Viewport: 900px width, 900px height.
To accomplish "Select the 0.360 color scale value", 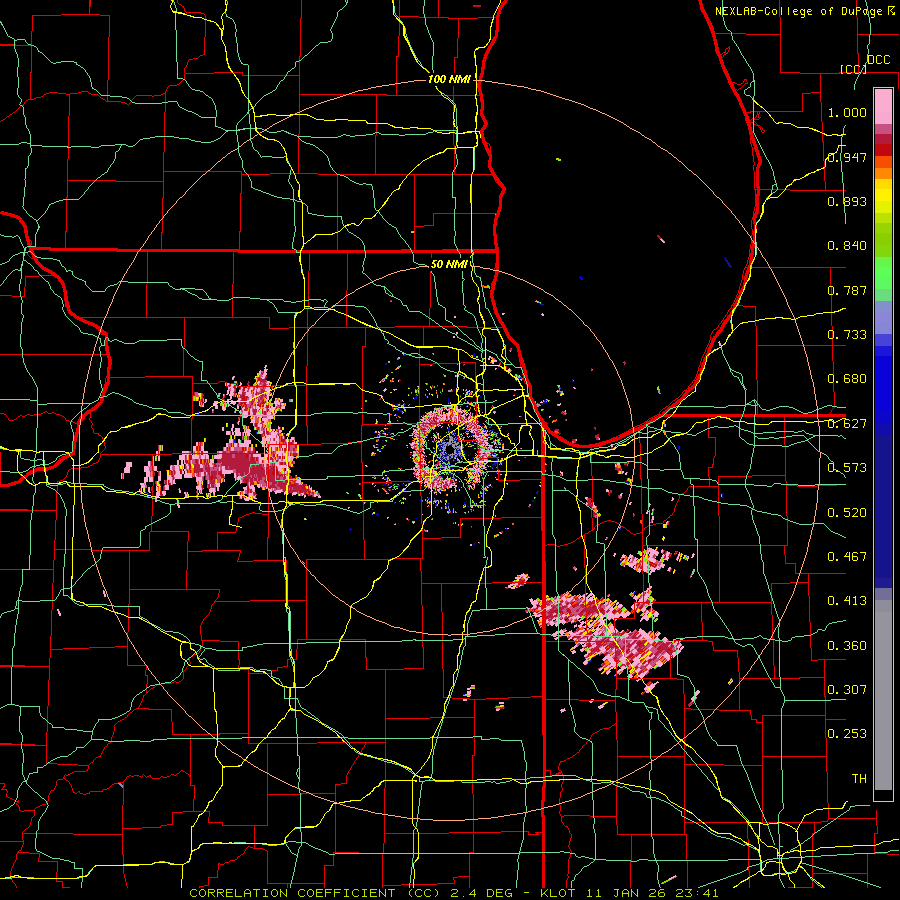I will (x=847, y=646).
